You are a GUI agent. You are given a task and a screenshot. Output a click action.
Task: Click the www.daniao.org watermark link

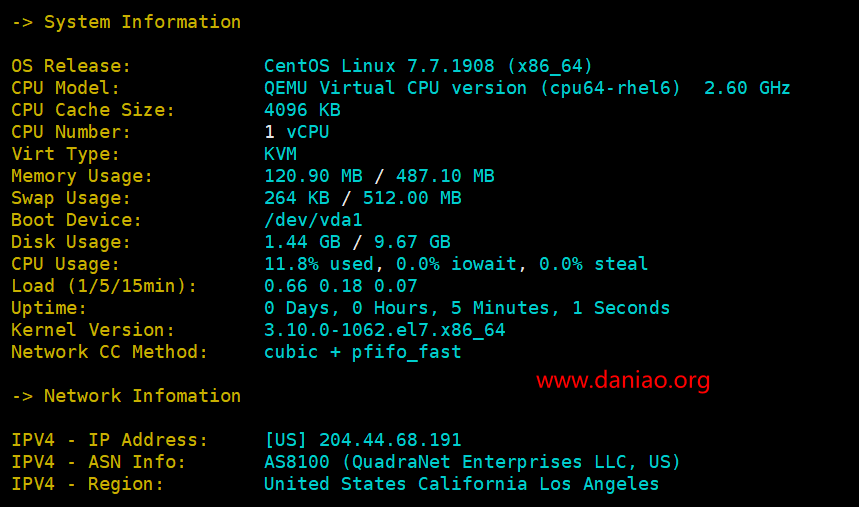(x=623, y=380)
